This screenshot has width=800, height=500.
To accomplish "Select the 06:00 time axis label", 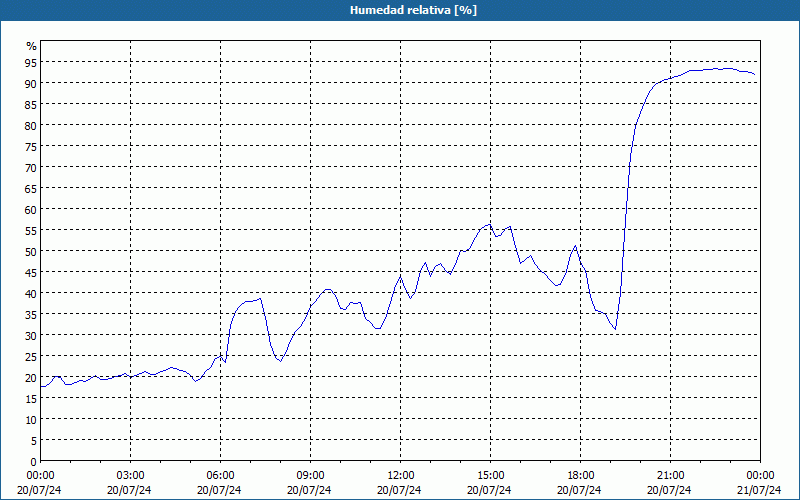I will click(220, 476).
